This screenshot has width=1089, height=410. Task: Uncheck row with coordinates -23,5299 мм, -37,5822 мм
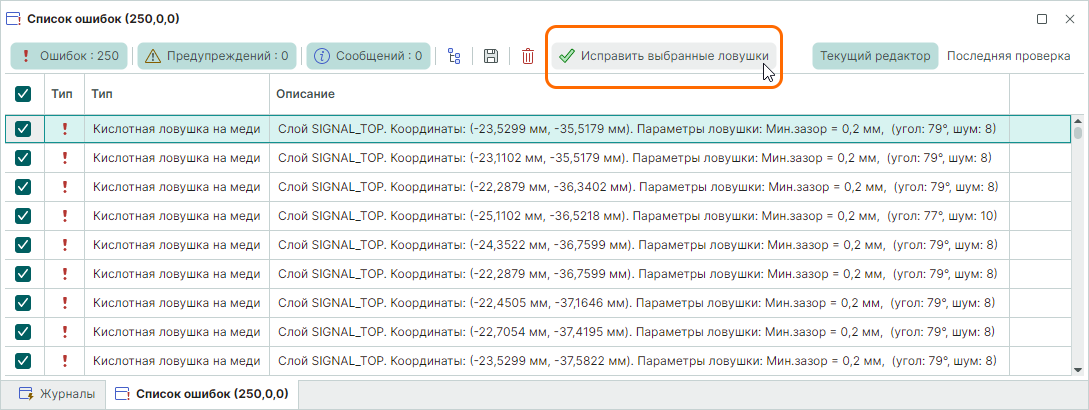coord(23,361)
